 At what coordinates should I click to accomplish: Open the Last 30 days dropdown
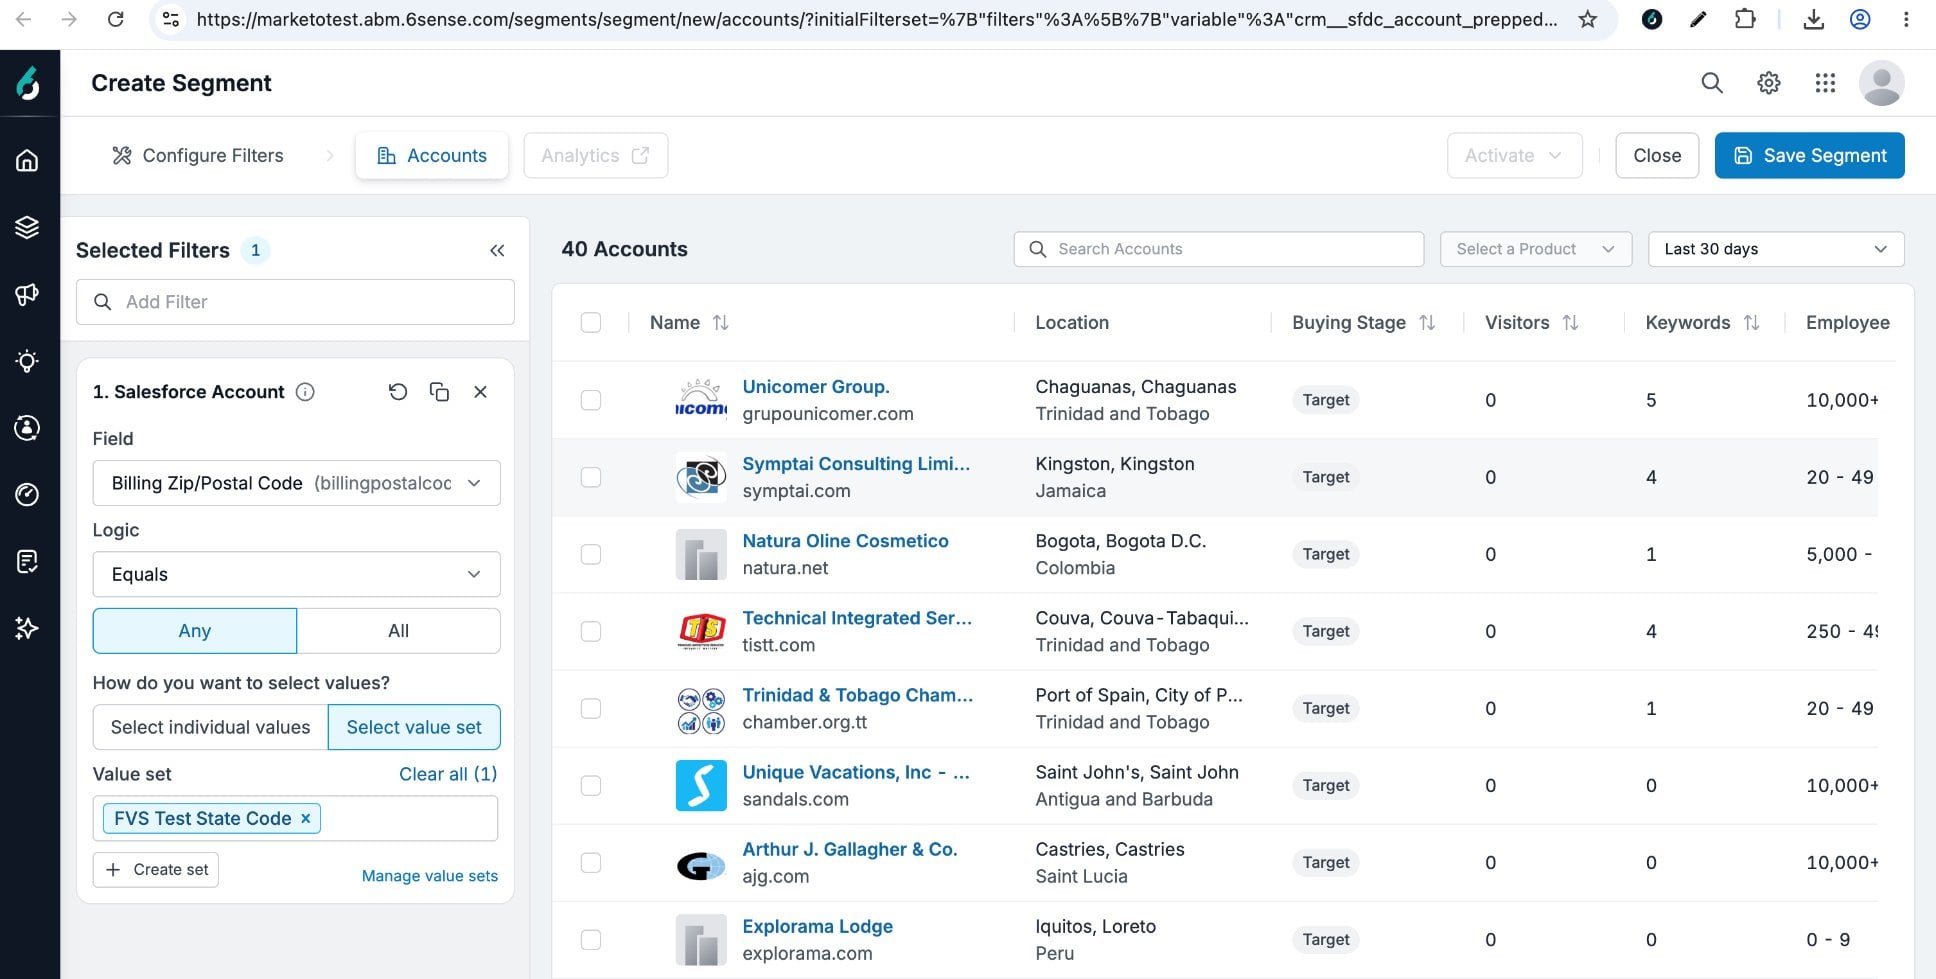(1776, 249)
